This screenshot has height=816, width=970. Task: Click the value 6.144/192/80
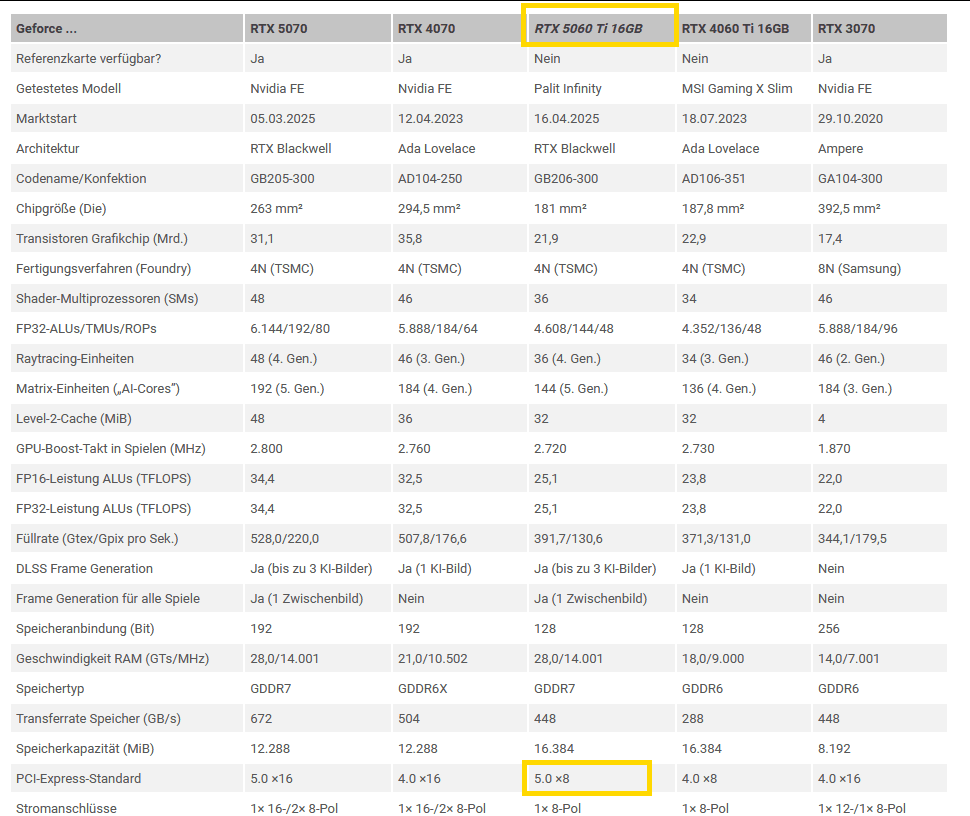point(290,329)
